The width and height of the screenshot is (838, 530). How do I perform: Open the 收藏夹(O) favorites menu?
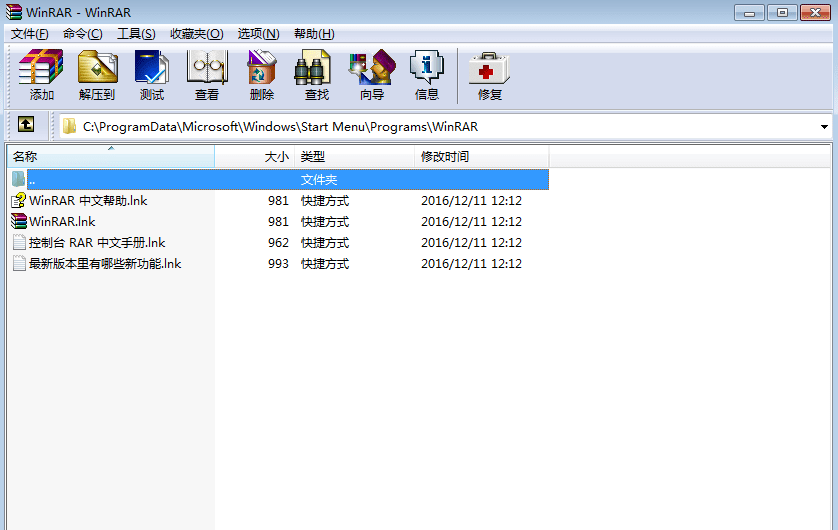click(x=197, y=34)
